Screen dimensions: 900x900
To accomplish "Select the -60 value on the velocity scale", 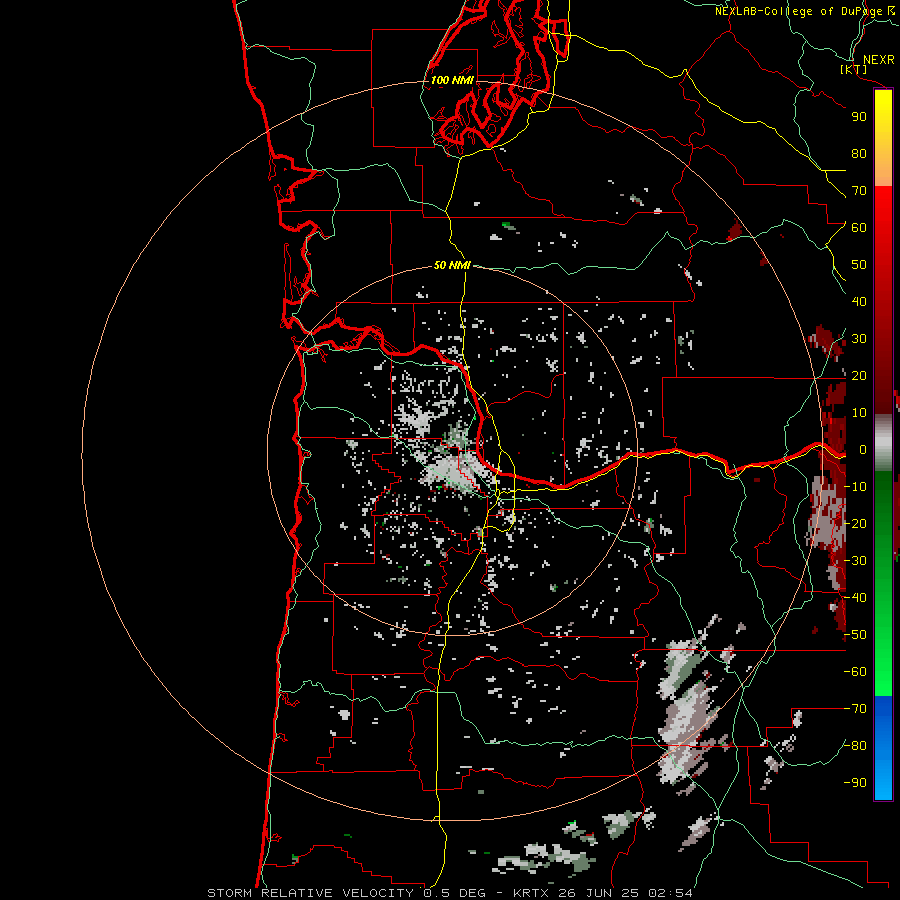I will (855, 672).
